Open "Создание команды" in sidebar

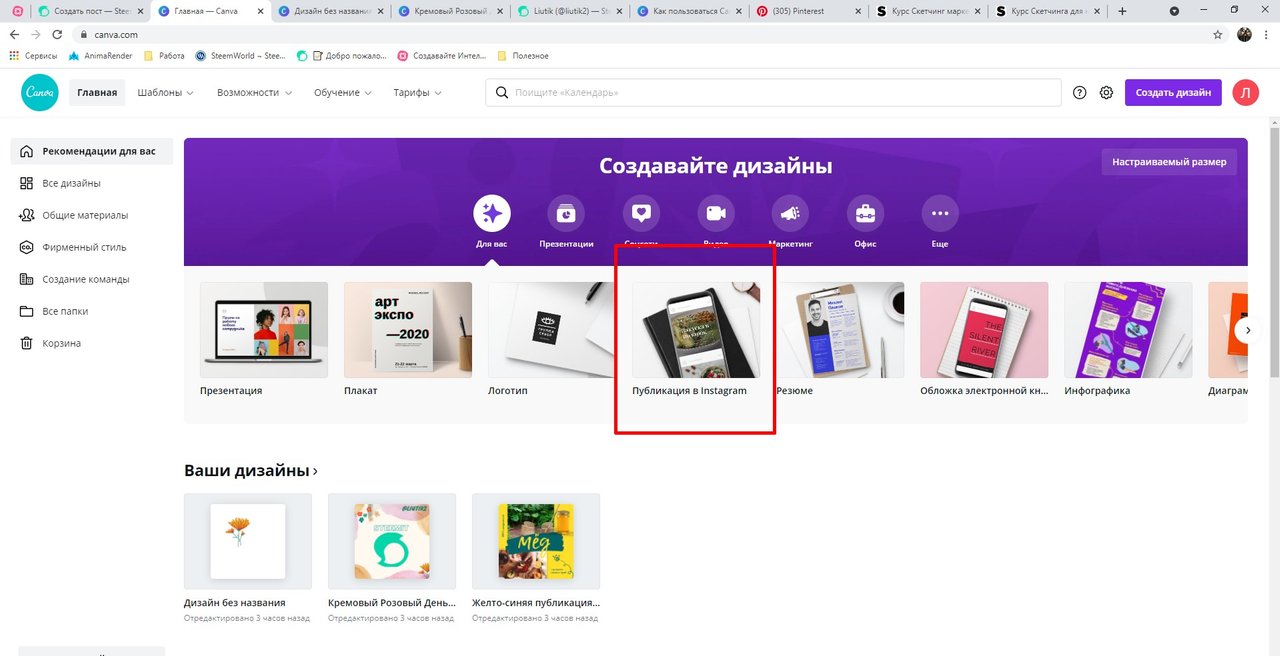pos(91,279)
